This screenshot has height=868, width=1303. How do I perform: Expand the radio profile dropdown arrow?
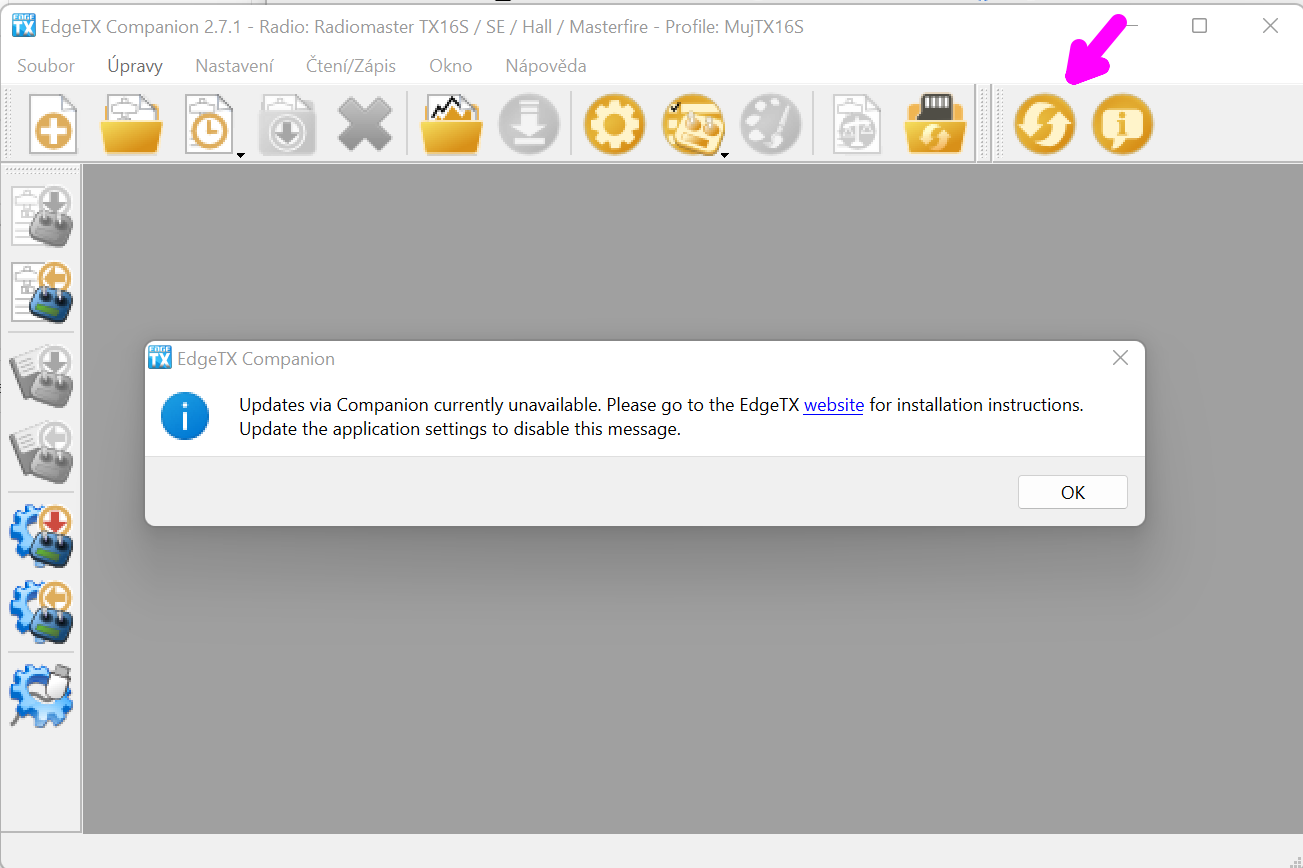[x=724, y=155]
